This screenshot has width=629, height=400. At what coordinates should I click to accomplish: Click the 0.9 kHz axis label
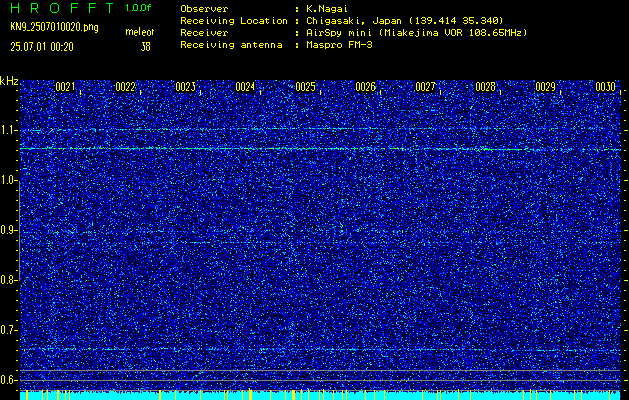click(x=8, y=230)
